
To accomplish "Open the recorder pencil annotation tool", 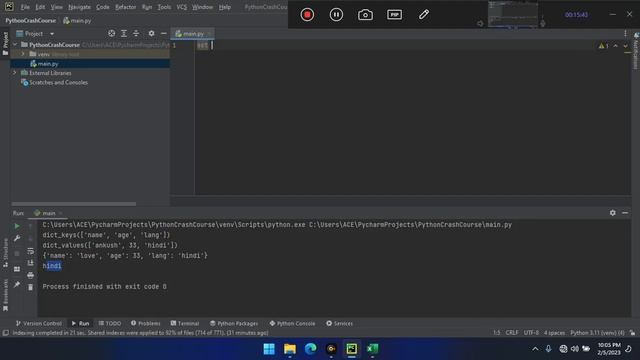I will coord(424,15).
